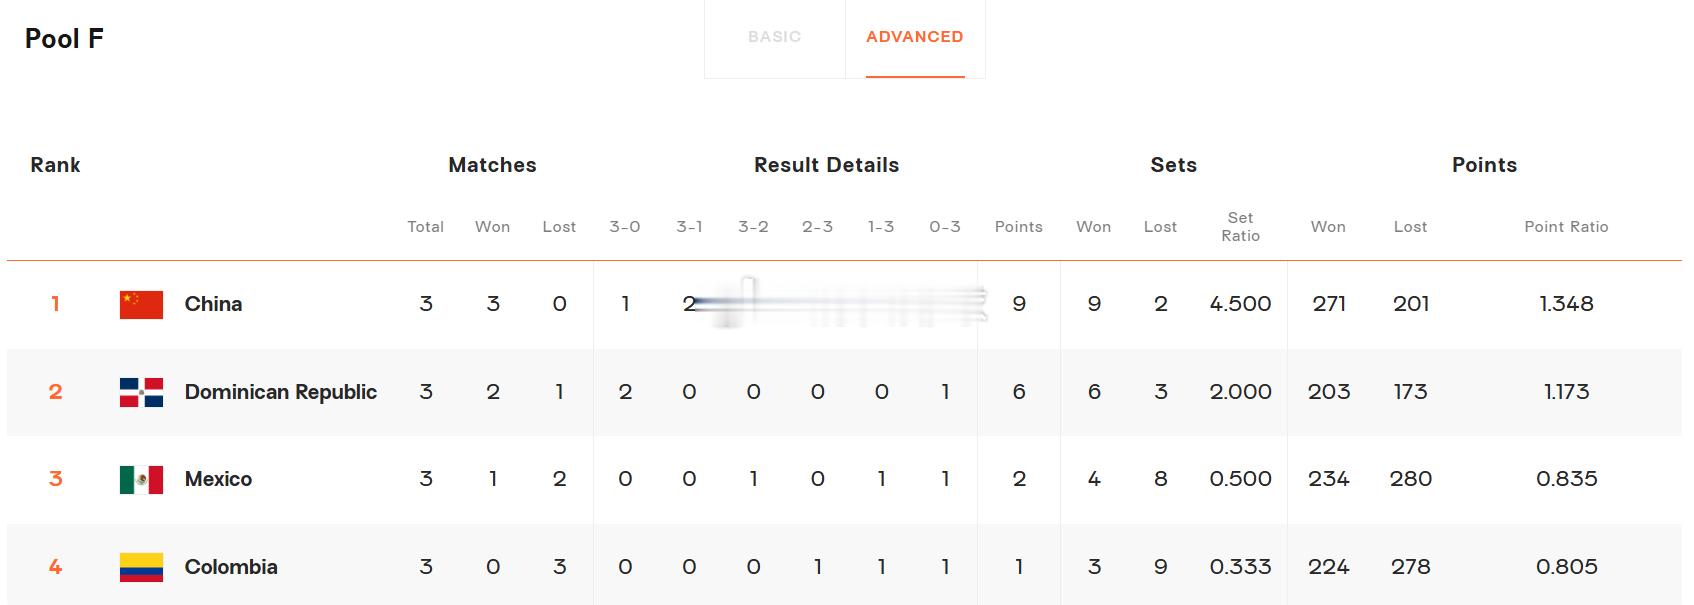Image resolution: width=1694 pixels, height=605 pixels.
Task: Open the China team link
Action: (x=213, y=304)
